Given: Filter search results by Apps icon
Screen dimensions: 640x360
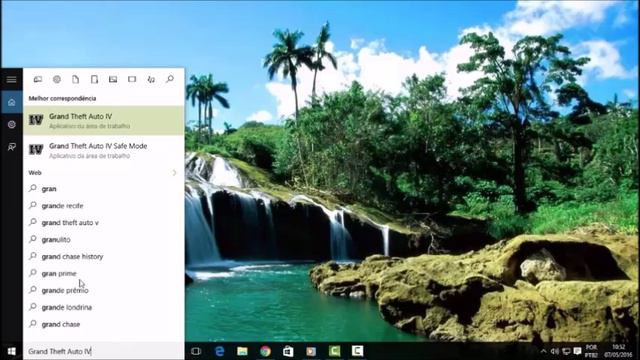Looking at the screenshot, I should 38,79.
